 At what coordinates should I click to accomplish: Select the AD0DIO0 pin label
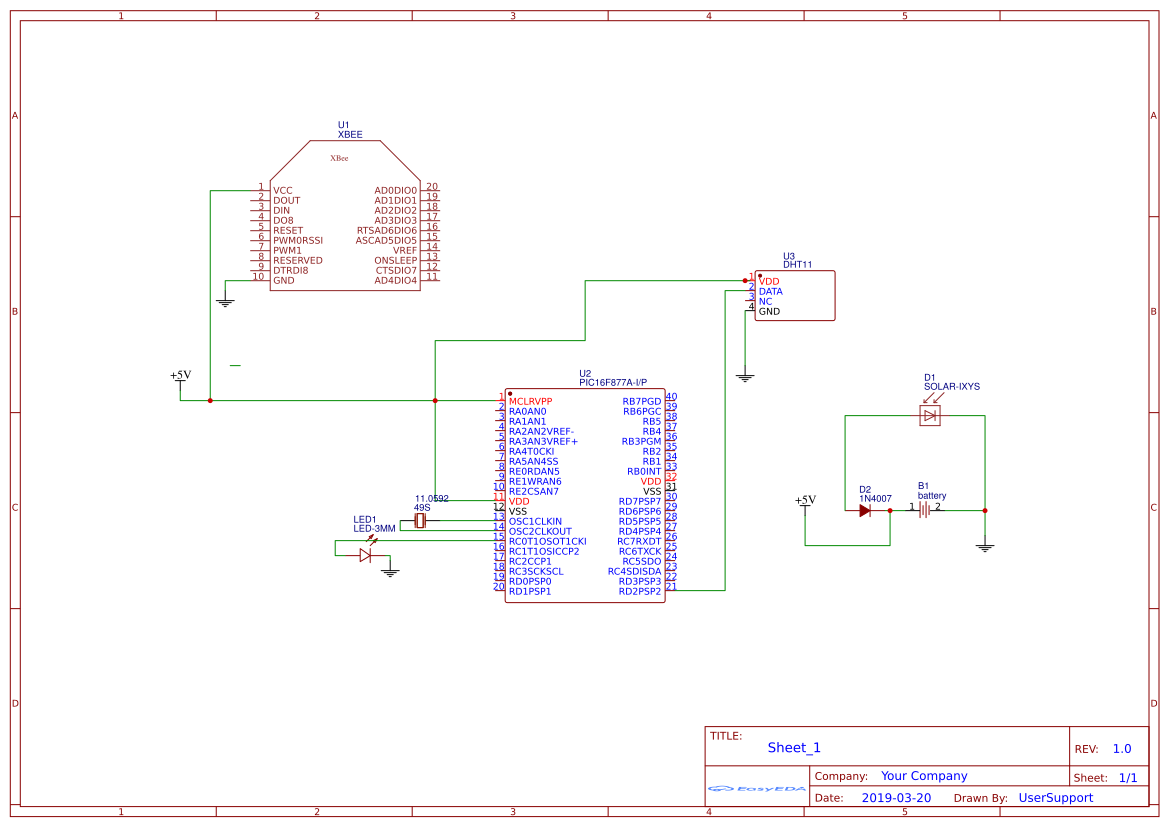coord(396,191)
